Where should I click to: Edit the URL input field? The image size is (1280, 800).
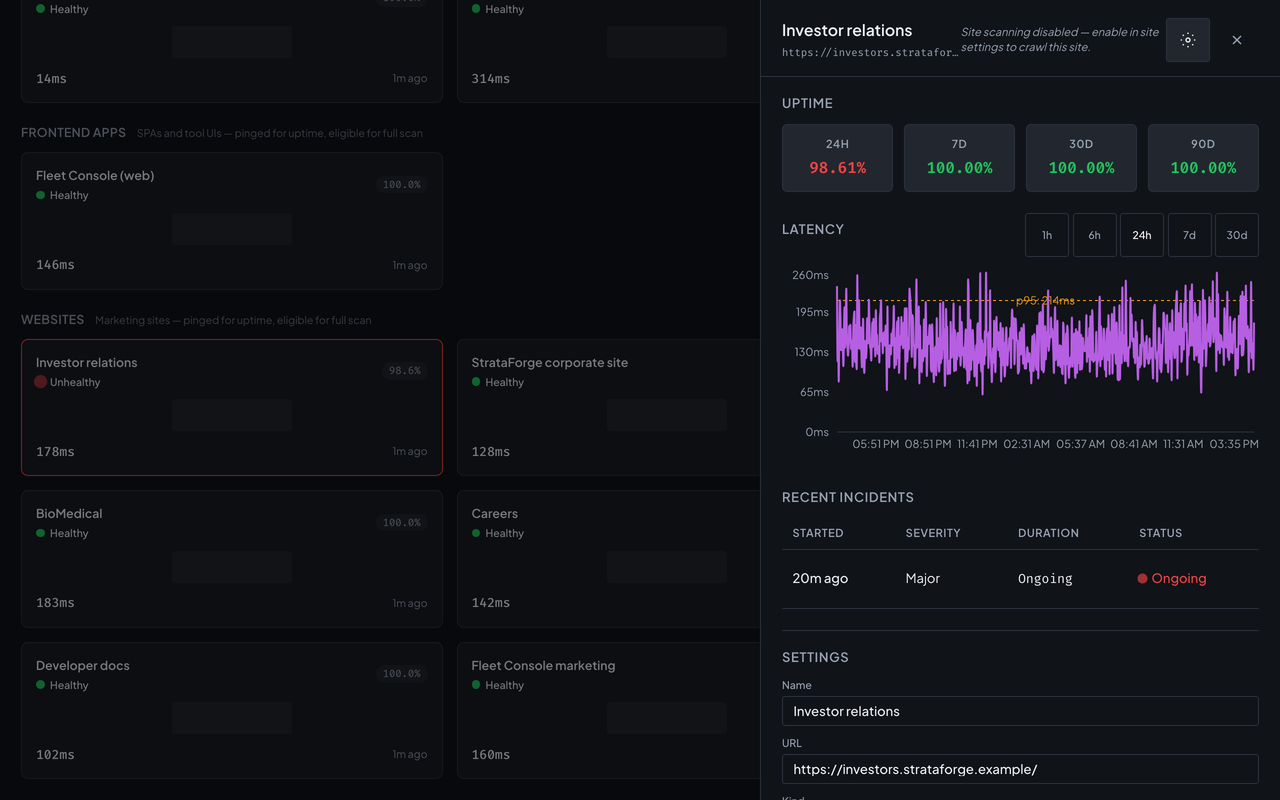coord(1020,769)
